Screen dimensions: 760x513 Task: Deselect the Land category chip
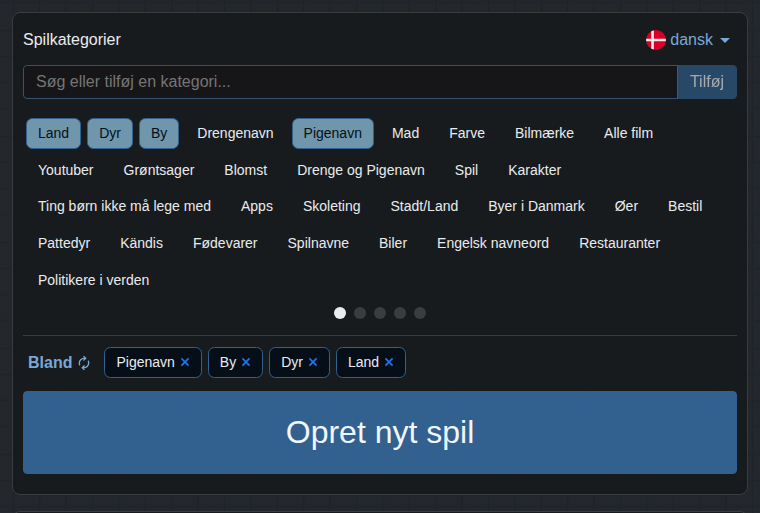(53, 133)
